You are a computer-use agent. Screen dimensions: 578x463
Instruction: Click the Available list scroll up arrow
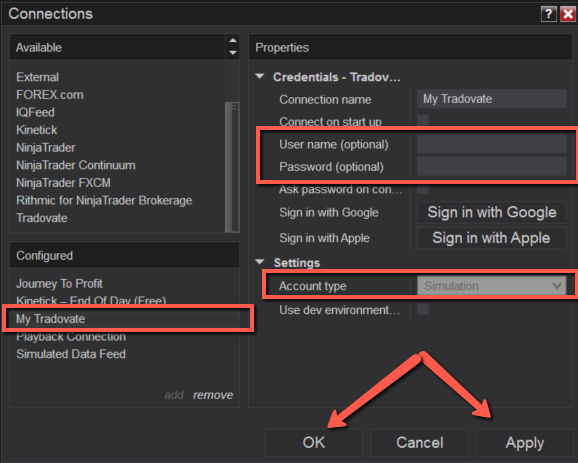click(233, 40)
